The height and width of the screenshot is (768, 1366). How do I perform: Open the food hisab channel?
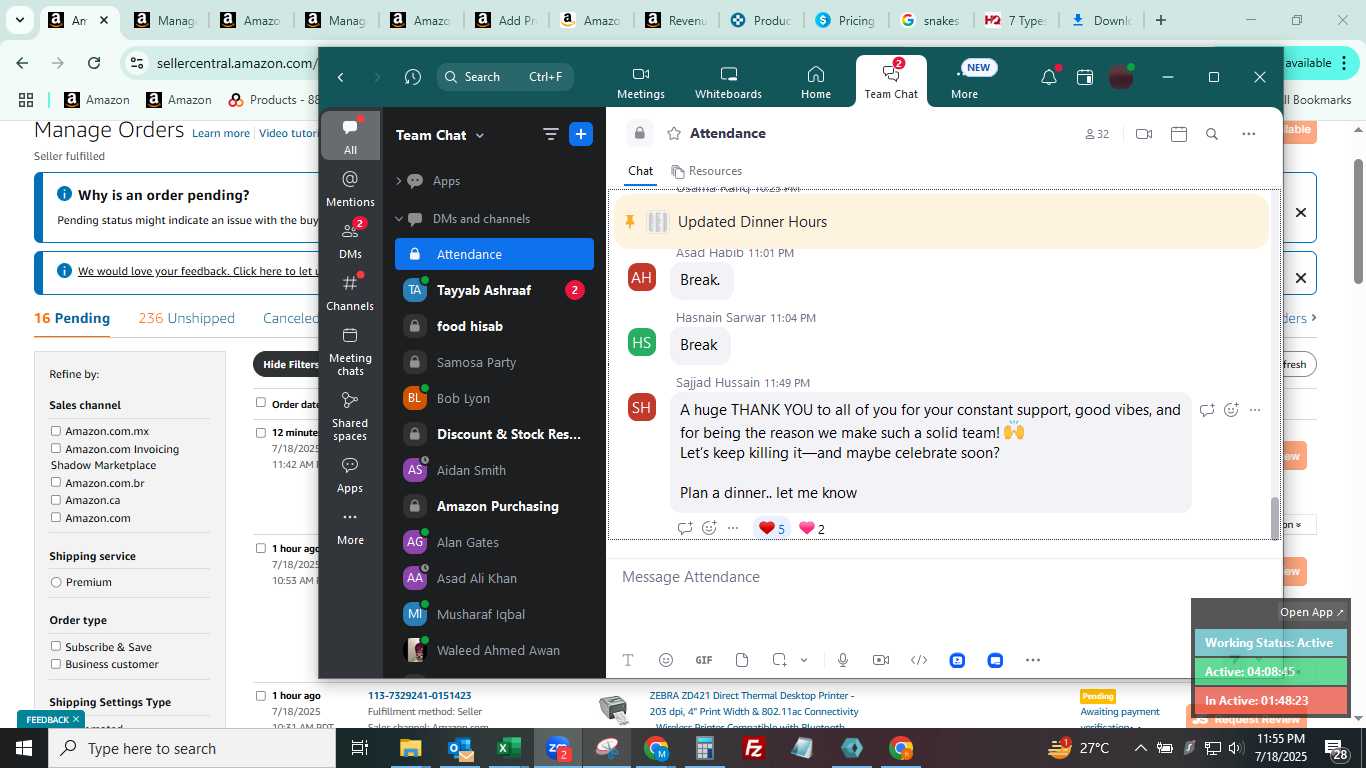pyautogui.click(x=494, y=326)
